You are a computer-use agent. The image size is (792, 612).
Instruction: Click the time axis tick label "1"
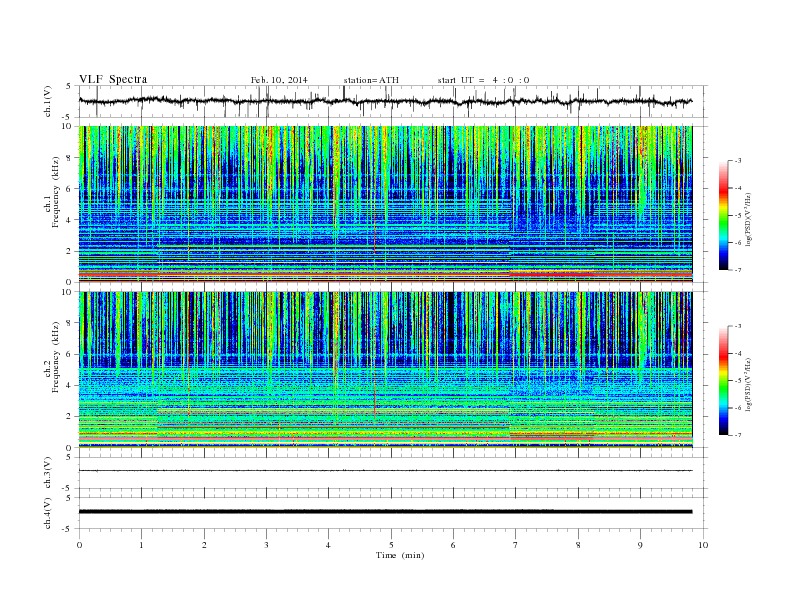[141, 545]
